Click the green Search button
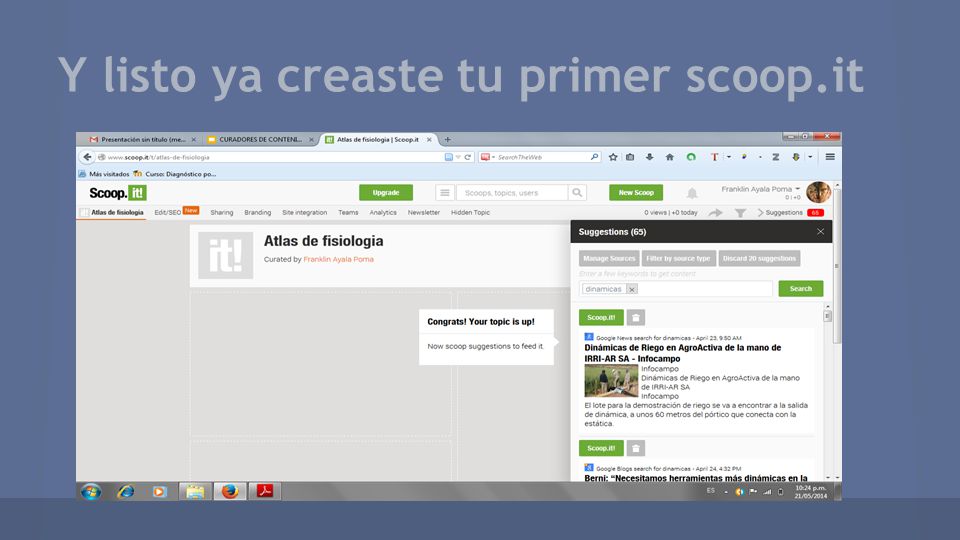 click(801, 288)
